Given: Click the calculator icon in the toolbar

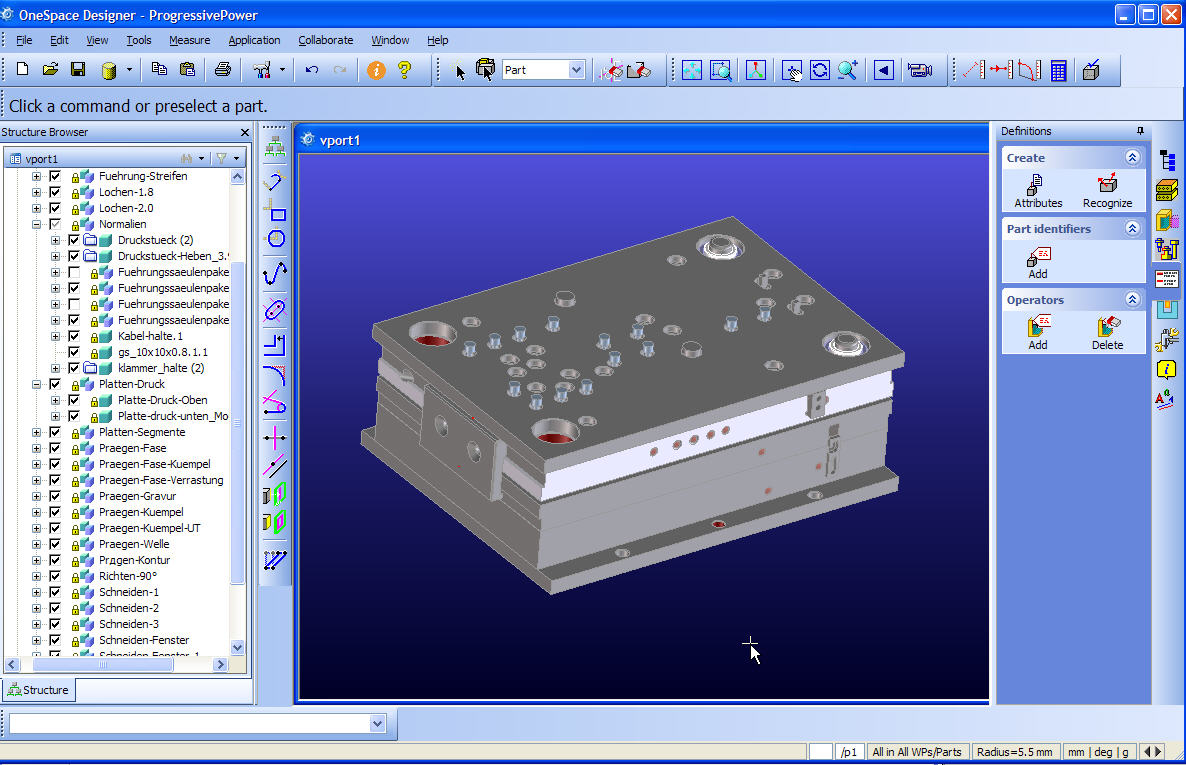Looking at the screenshot, I should 1059,70.
